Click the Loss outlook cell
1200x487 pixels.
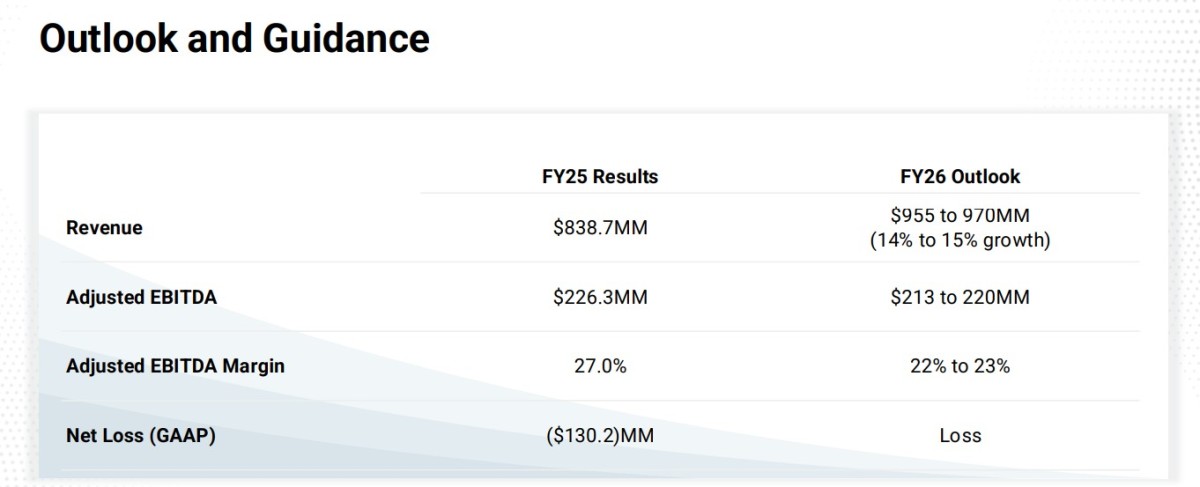pyautogui.click(x=960, y=435)
